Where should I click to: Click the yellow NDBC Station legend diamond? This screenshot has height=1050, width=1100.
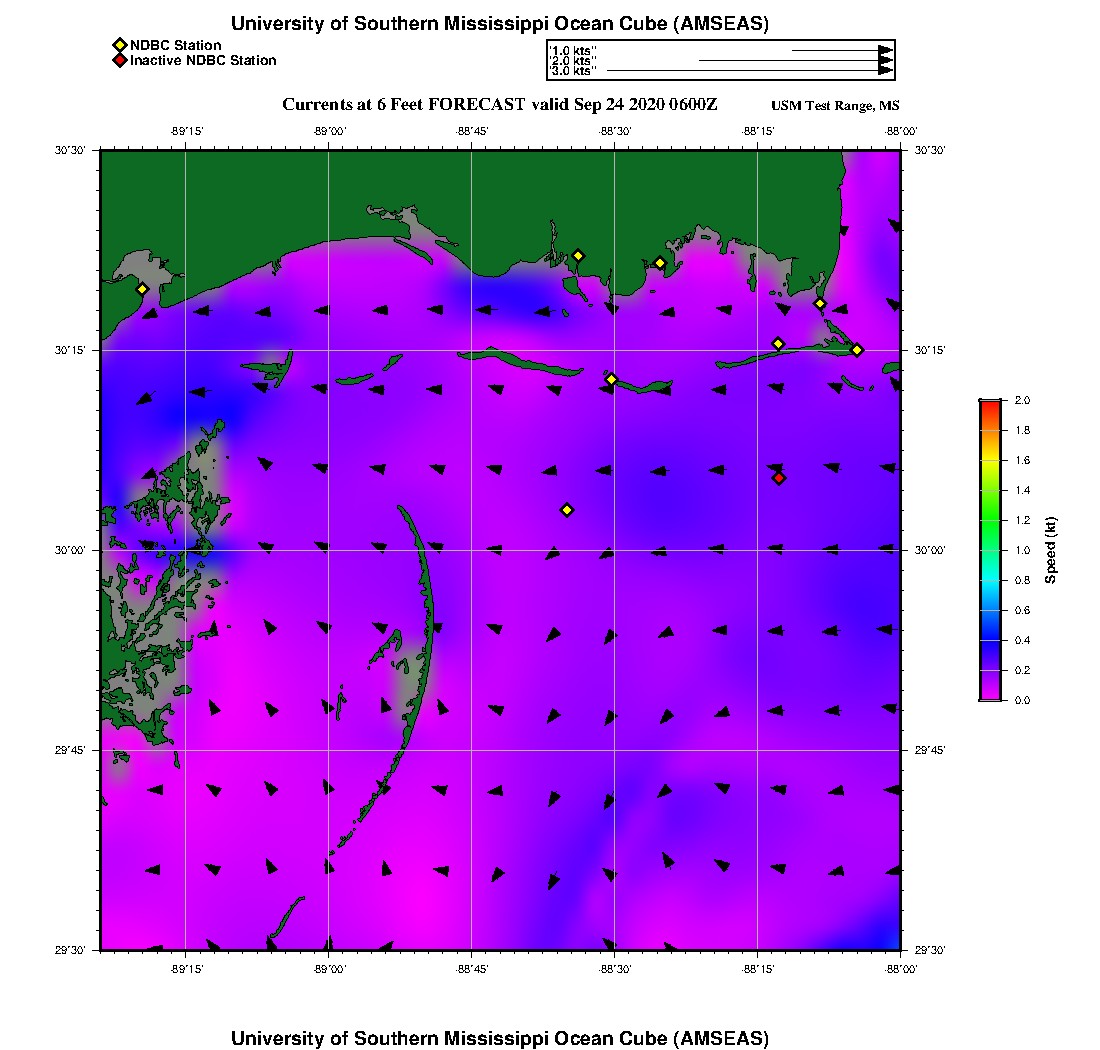[119, 45]
